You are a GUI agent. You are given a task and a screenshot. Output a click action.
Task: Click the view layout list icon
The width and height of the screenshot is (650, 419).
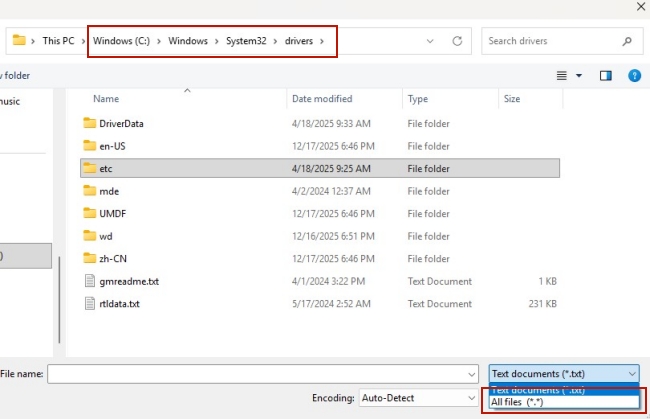562,75
